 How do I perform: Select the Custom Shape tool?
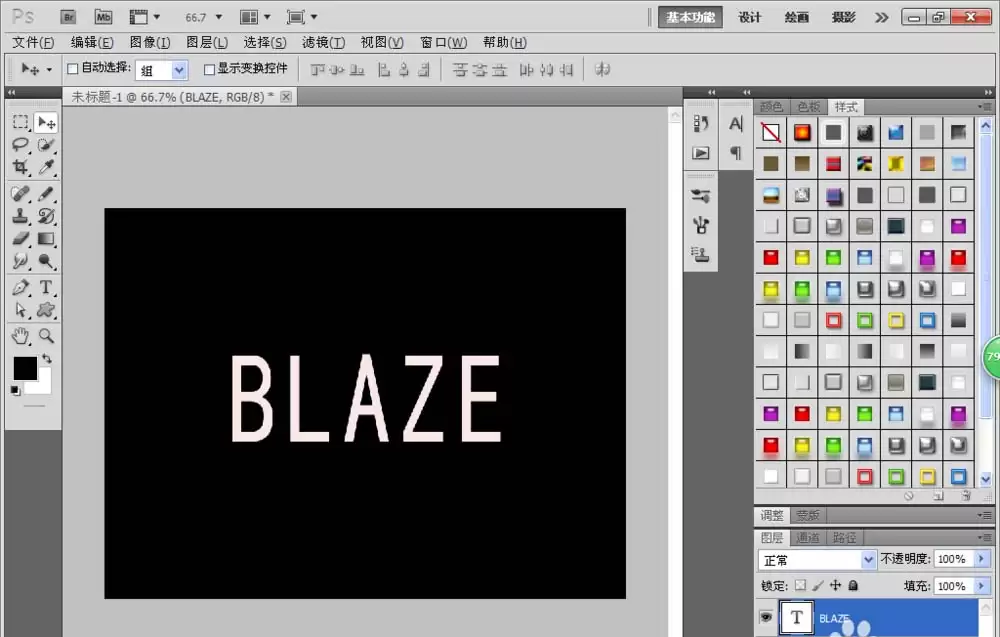point(46,310)
